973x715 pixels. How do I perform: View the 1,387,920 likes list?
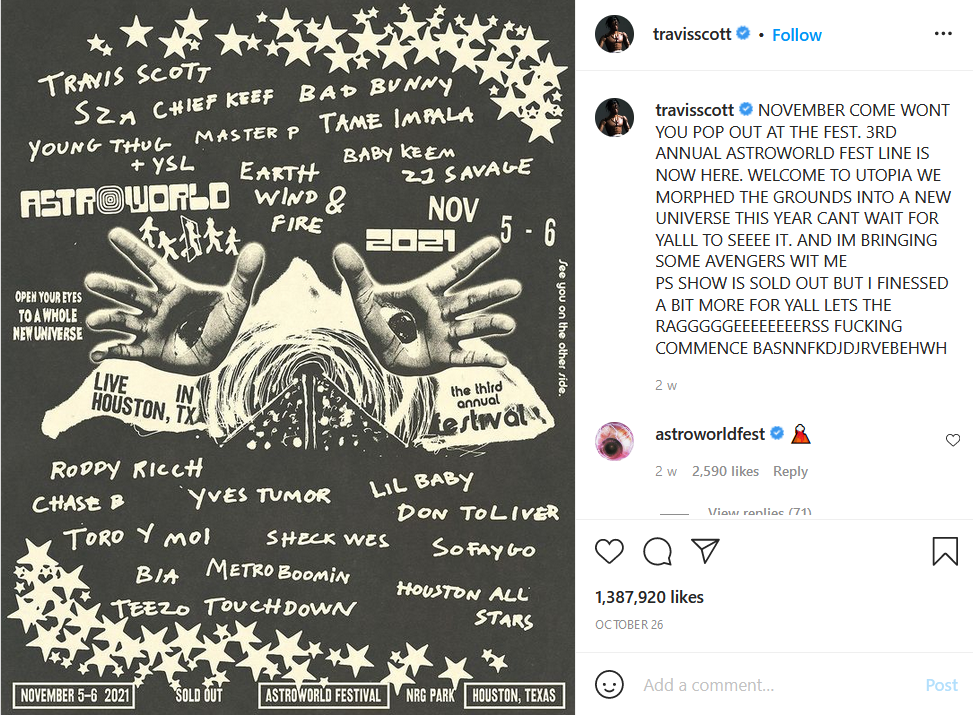tap(649, 597)
